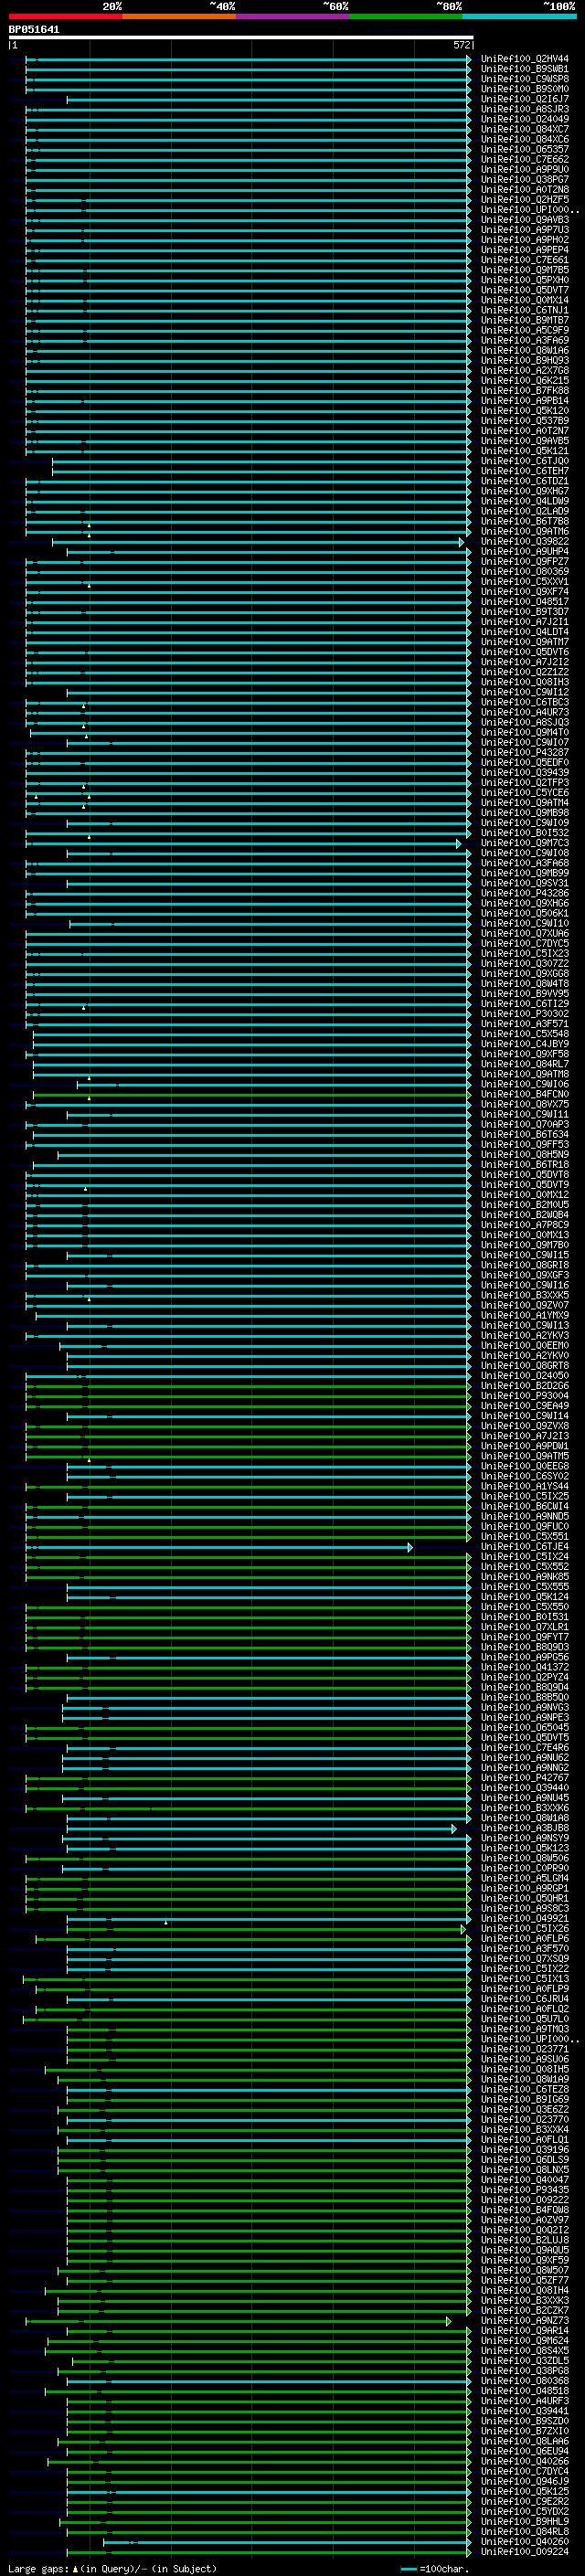Open hit UniRef100_C9WSP8
The width and height of the screenshot is (585, 2576).
525,79
